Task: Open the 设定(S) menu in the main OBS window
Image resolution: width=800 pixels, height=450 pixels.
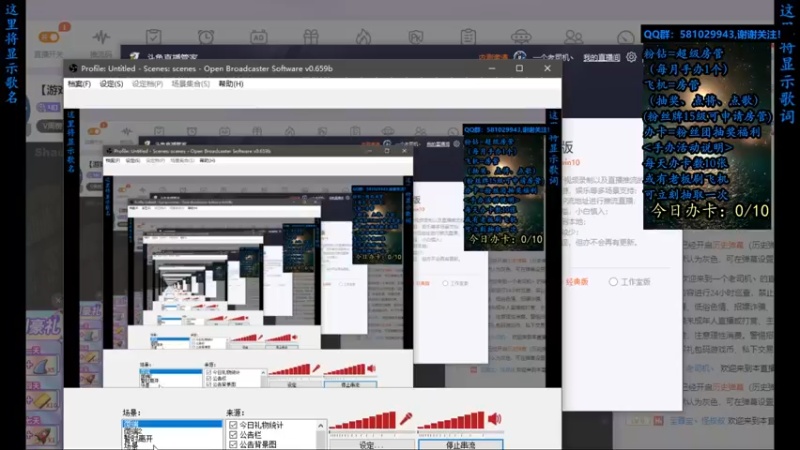Action: point(111,84)
